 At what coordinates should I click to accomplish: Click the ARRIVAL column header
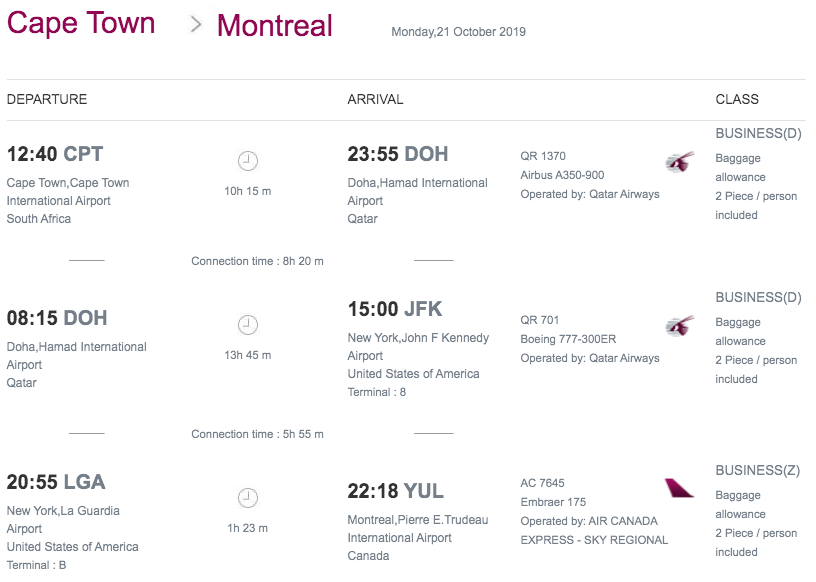[x=375, y=99]
